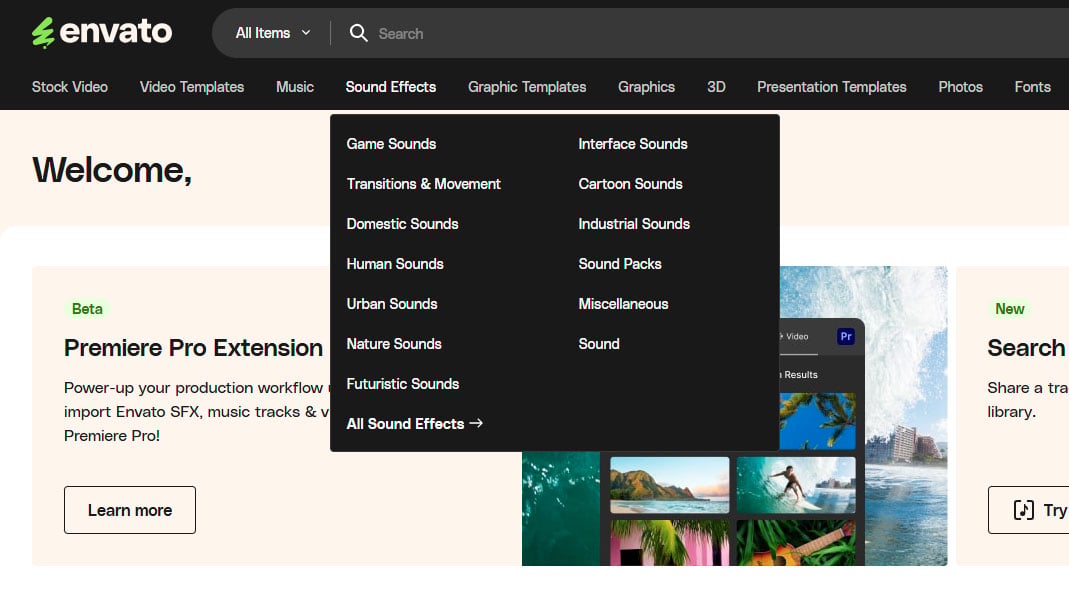Select the Video tab in preview panel
This screenshot has height=601, width=1069.
(796, 337)
